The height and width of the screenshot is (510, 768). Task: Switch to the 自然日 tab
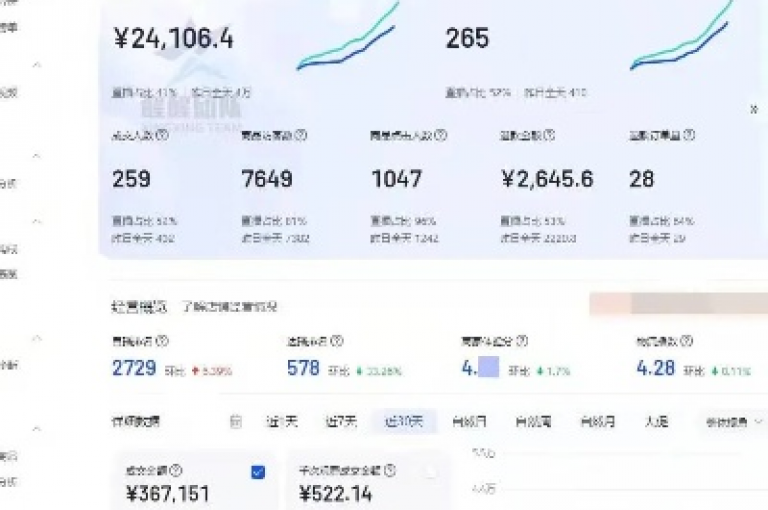click(x=470, y=421)
